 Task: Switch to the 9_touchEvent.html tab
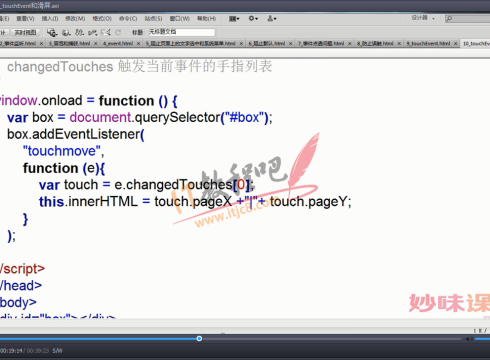click(x=428, y=44)
